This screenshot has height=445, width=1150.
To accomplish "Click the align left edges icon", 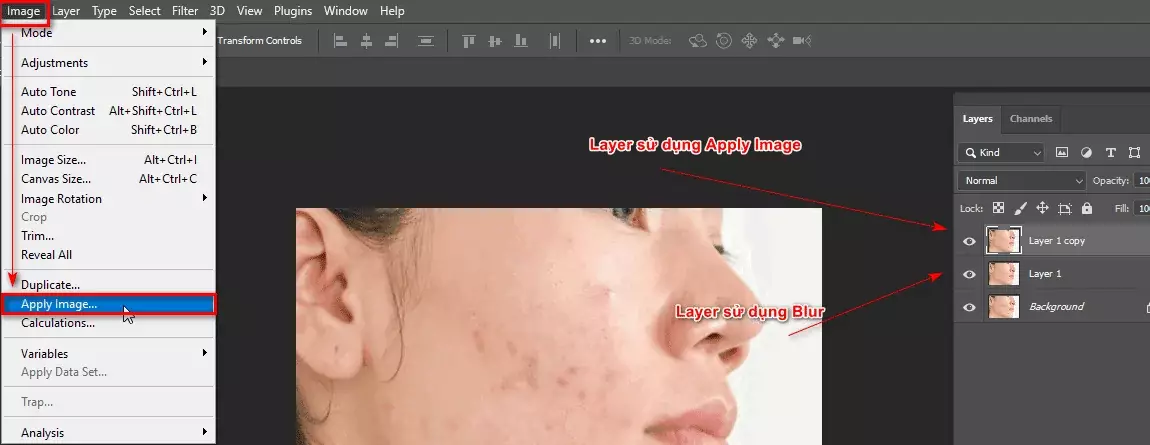I will tap(340, 41).
